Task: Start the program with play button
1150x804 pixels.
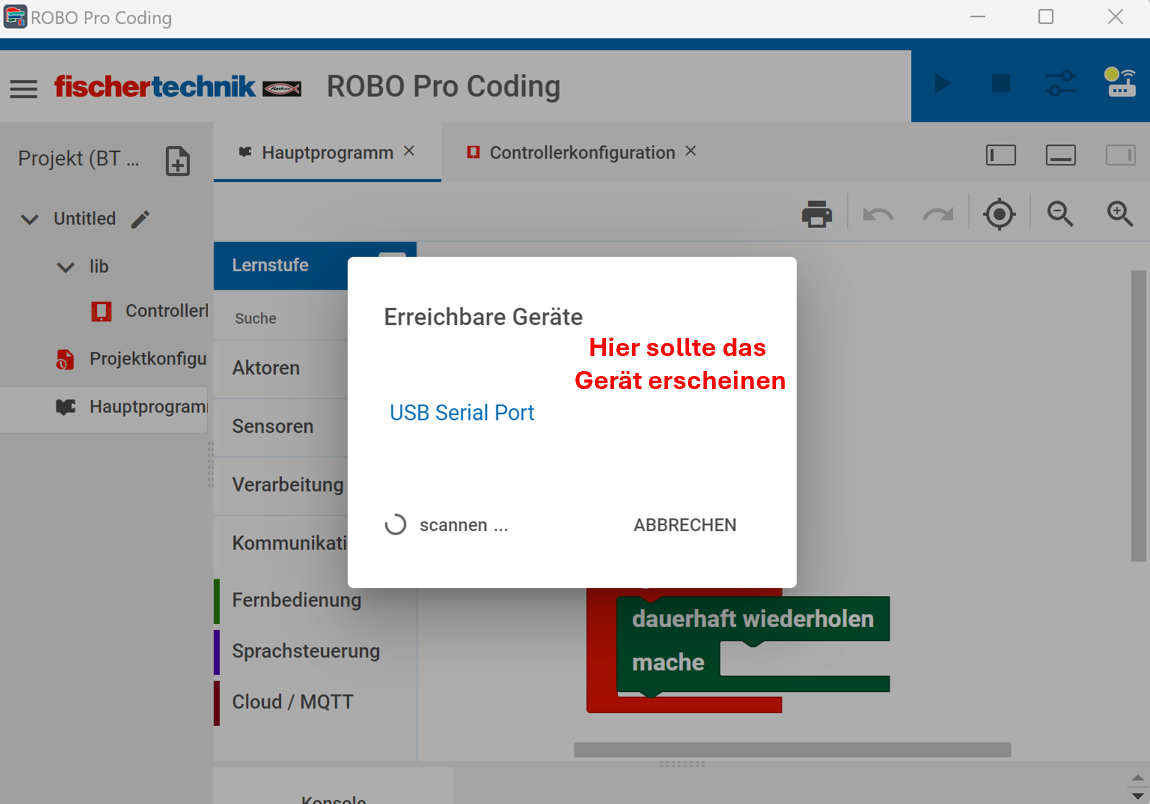Action: (942, 84)
